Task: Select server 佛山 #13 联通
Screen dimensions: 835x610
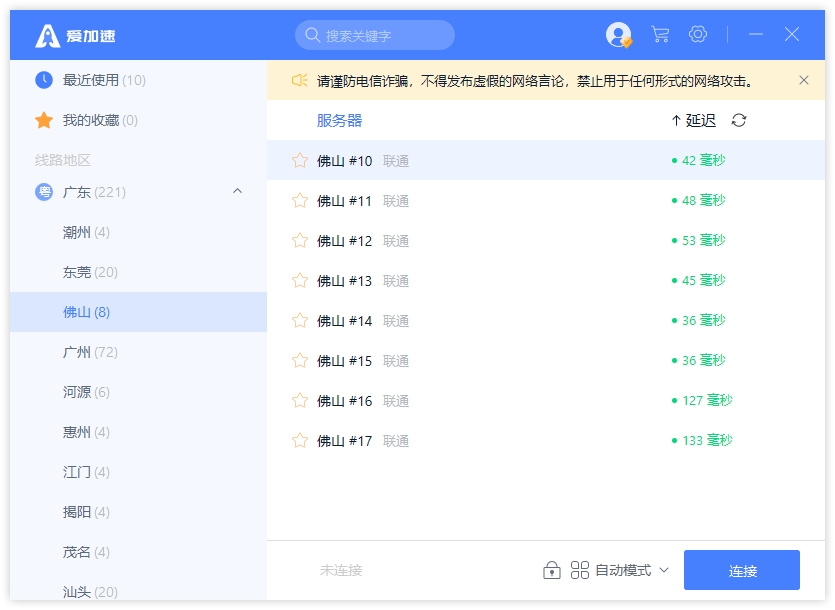Action: pyautogui.click(x=546, y=280)
